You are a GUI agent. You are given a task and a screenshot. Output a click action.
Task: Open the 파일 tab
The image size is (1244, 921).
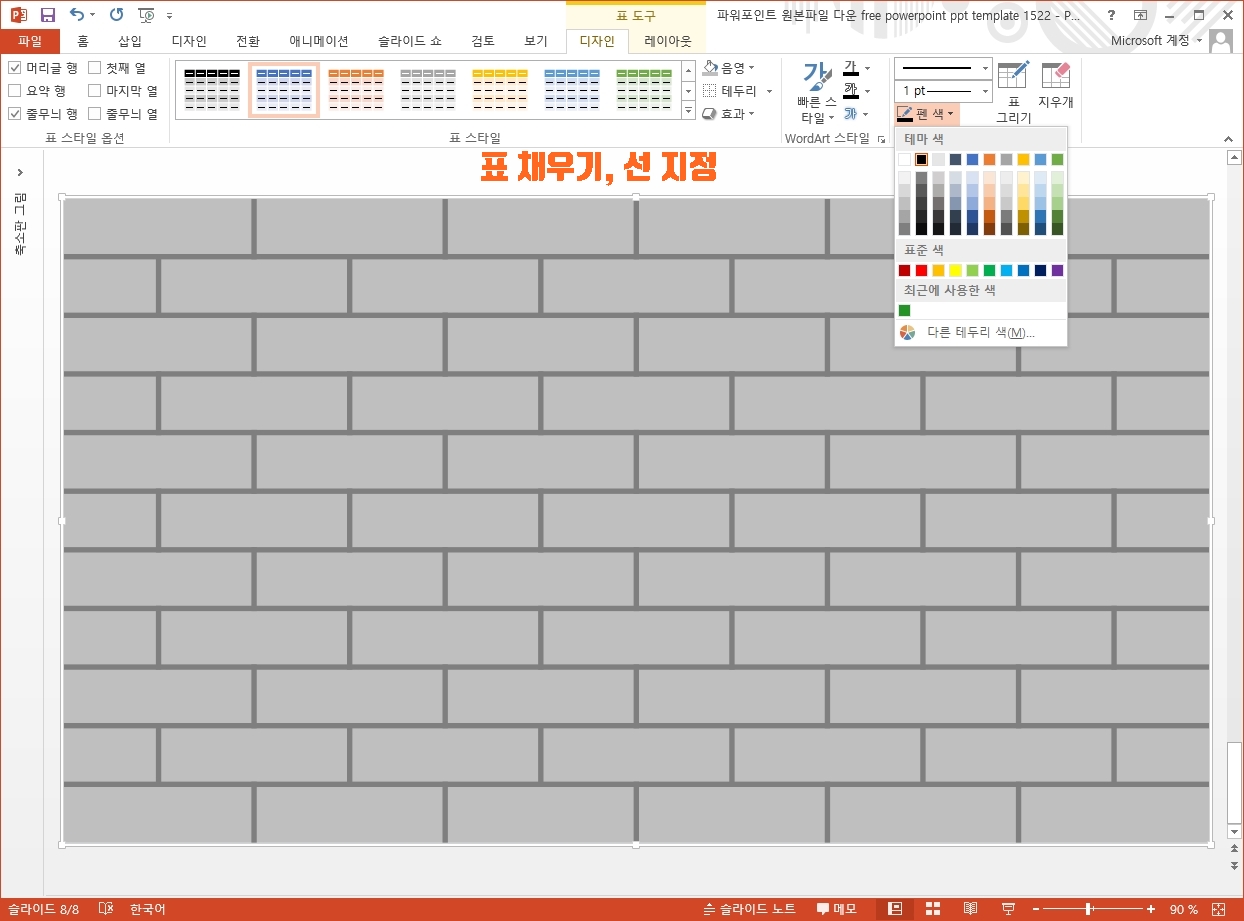[30, 41]
